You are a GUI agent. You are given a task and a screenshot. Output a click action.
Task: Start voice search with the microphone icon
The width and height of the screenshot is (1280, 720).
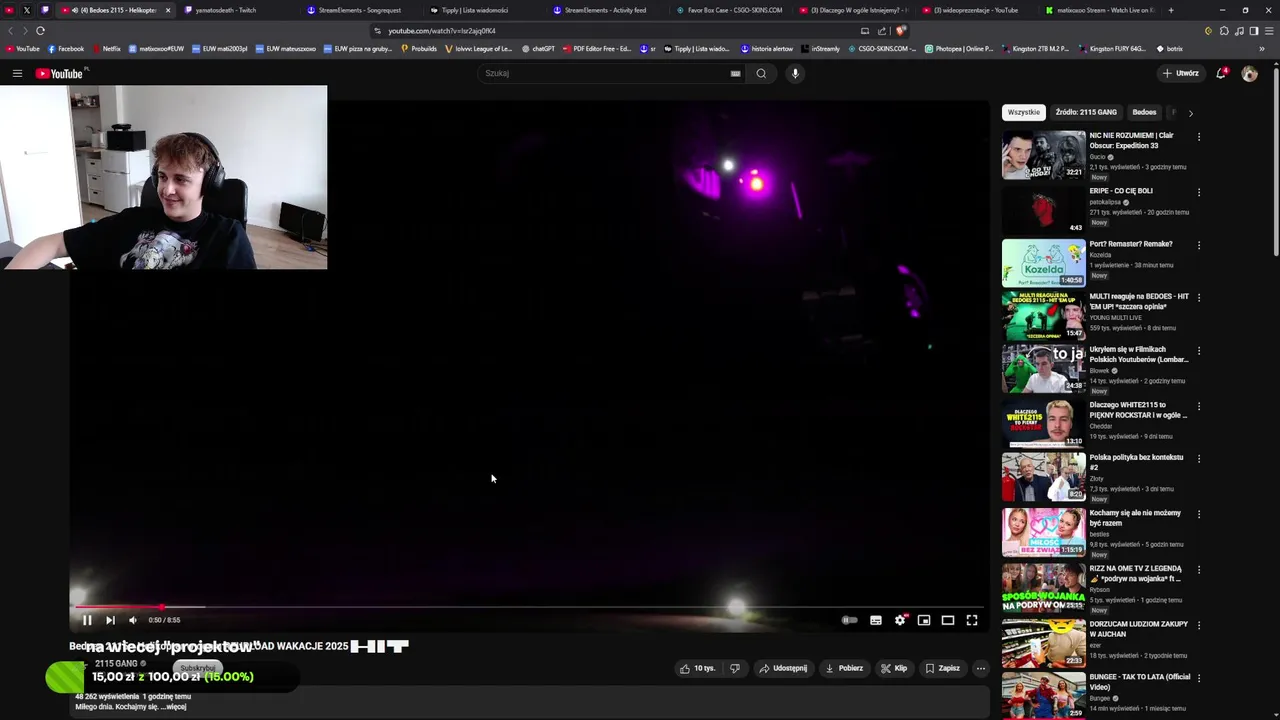point(795,73)
